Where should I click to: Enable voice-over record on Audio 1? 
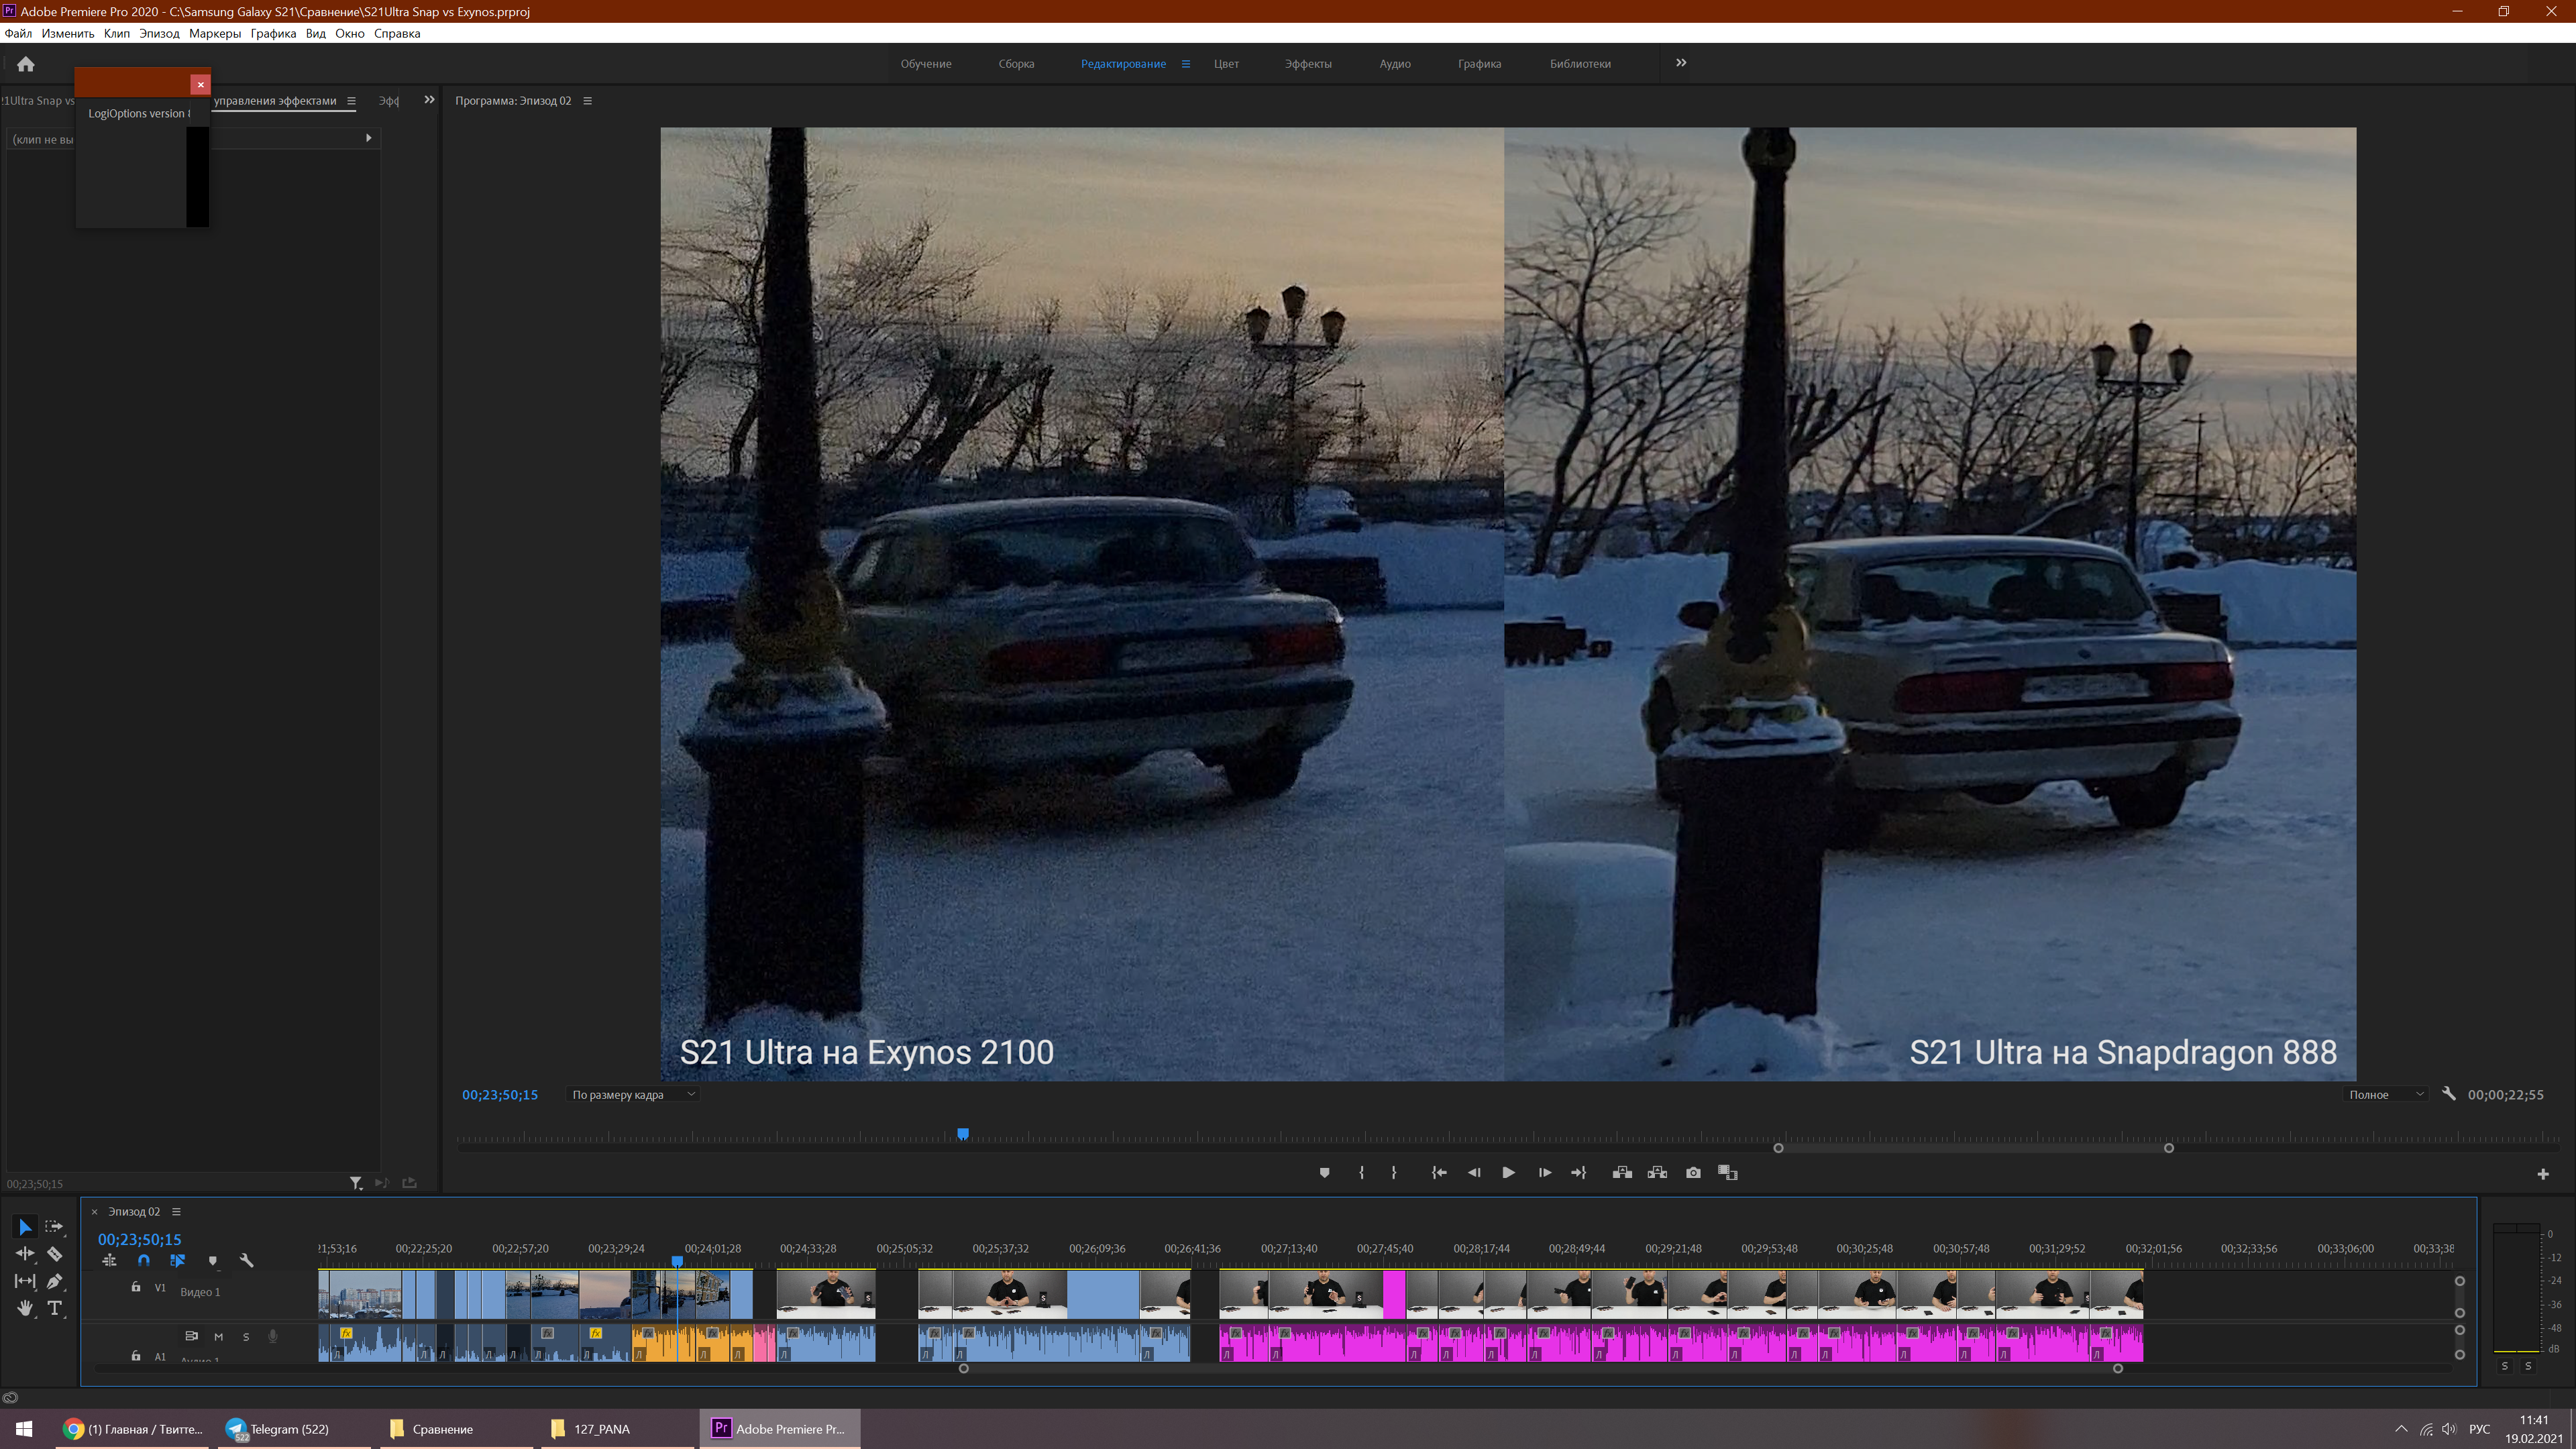272,1337
